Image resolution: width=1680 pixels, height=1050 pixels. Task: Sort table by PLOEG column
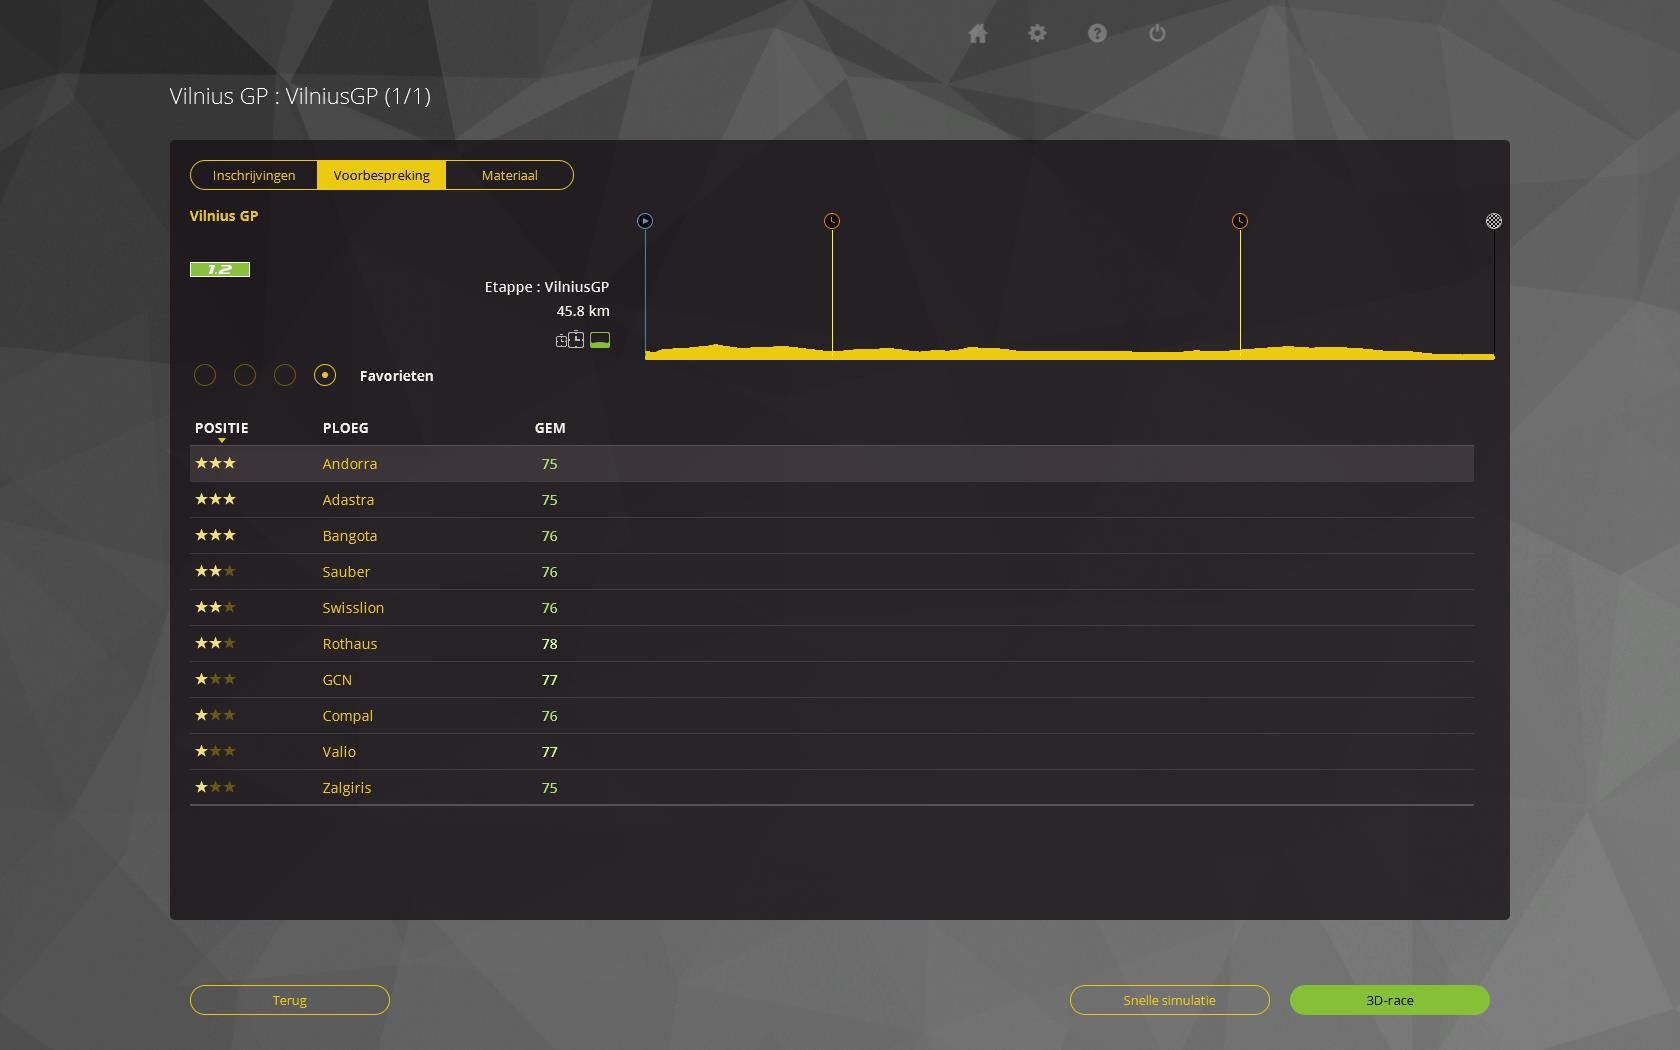[x=345, y=428]
